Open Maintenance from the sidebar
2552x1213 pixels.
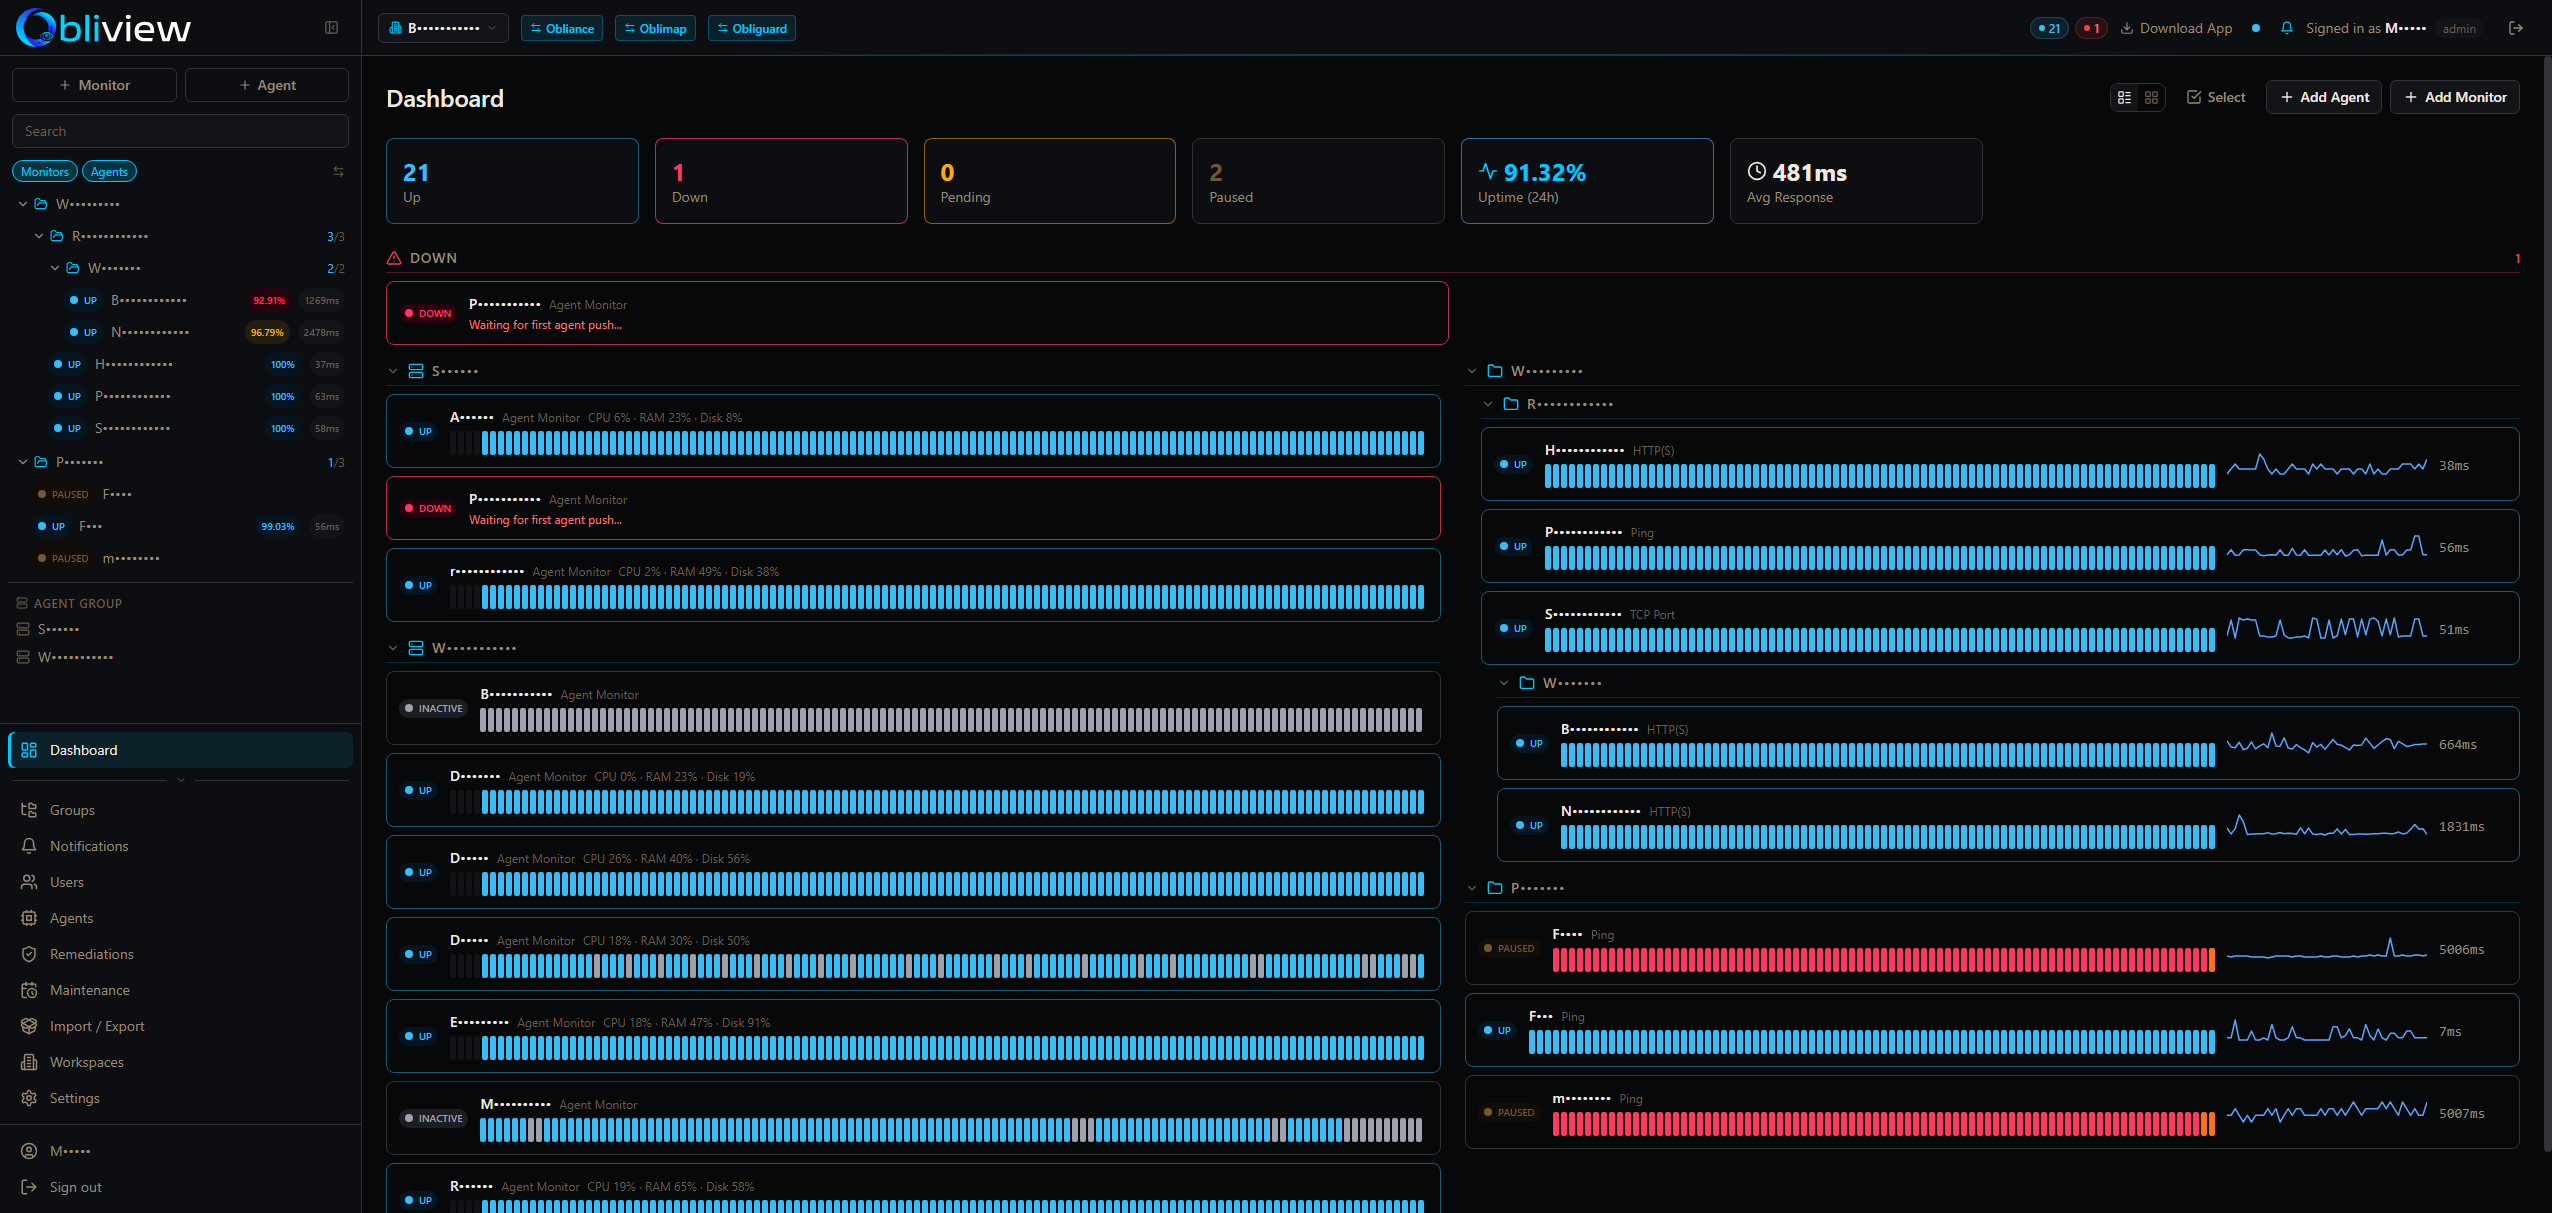tap(90, 990)
